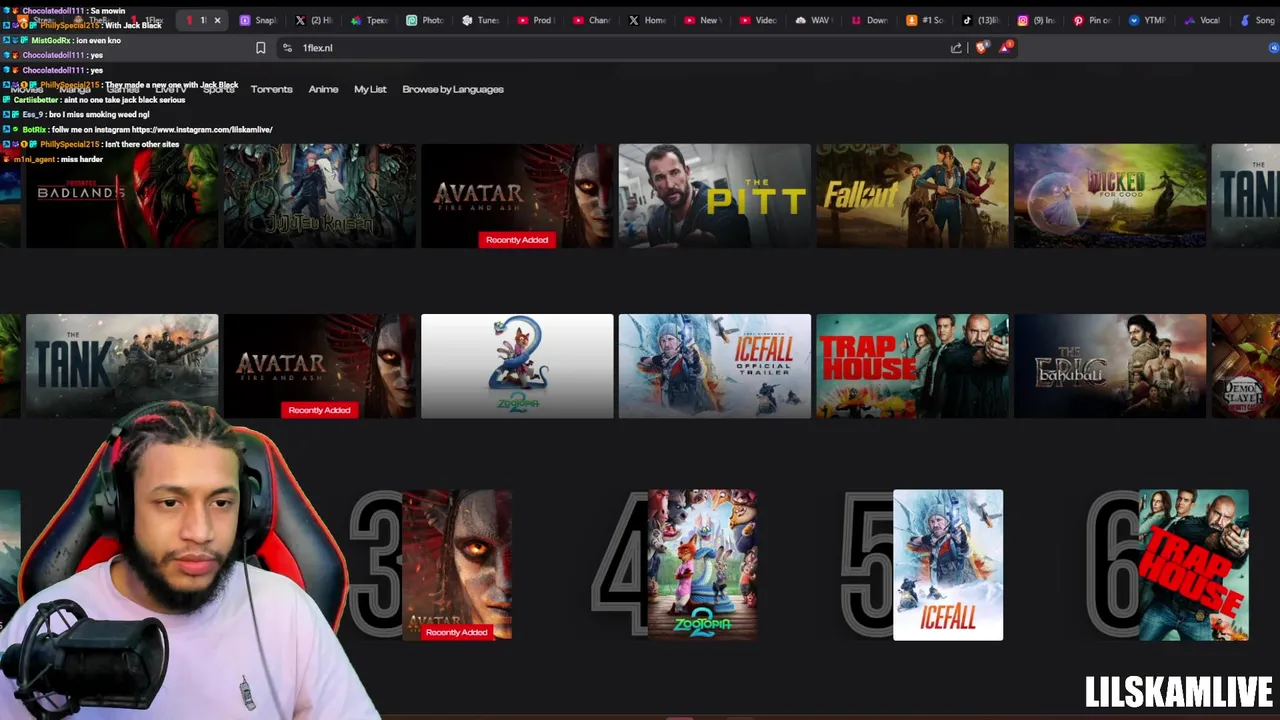Open Avatar Fire and Ash in the second row
1280x720 pixels.
319,366
